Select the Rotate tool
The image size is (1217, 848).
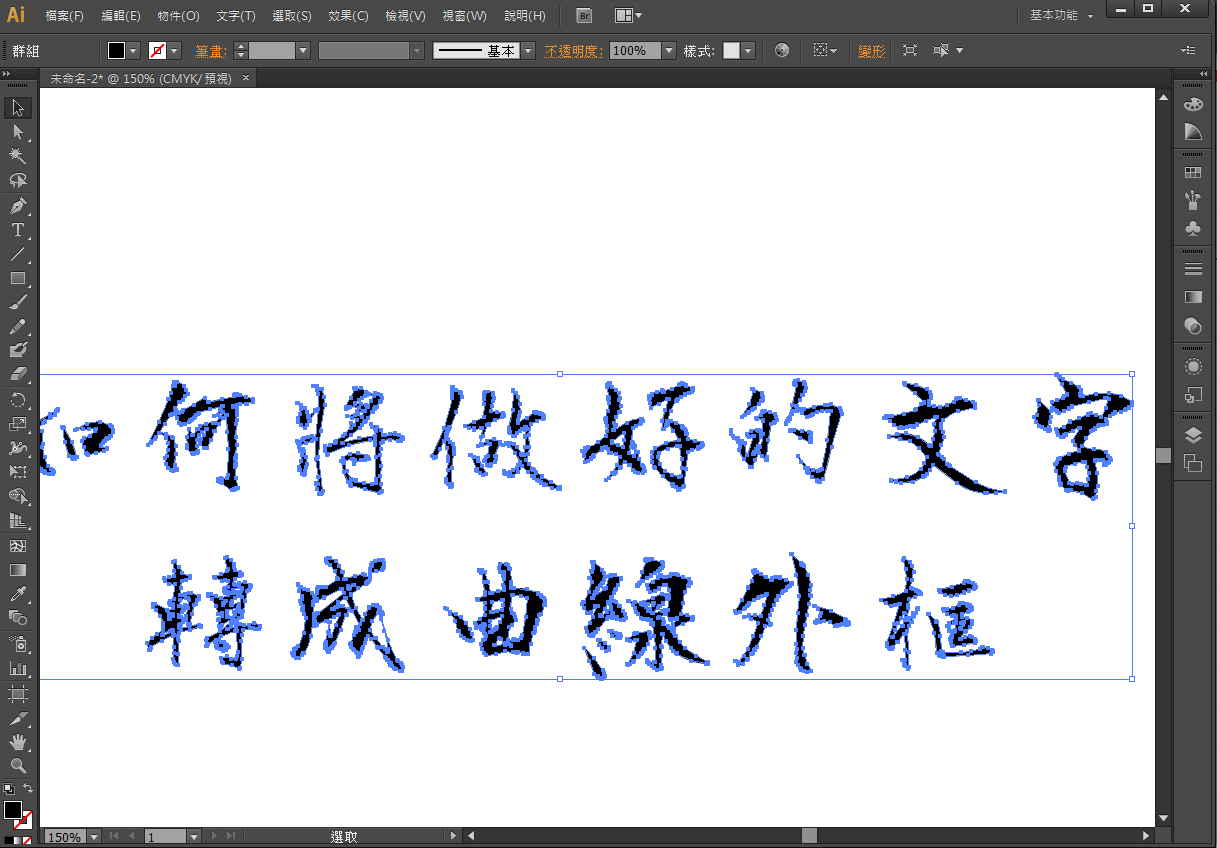[18, 400]
